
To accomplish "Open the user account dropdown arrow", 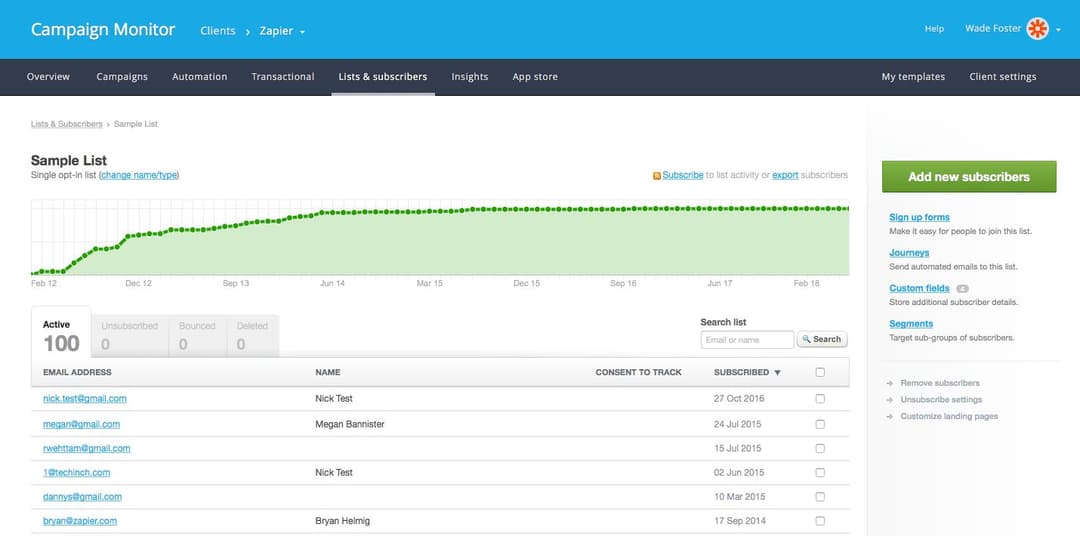I will point(1059,30).
